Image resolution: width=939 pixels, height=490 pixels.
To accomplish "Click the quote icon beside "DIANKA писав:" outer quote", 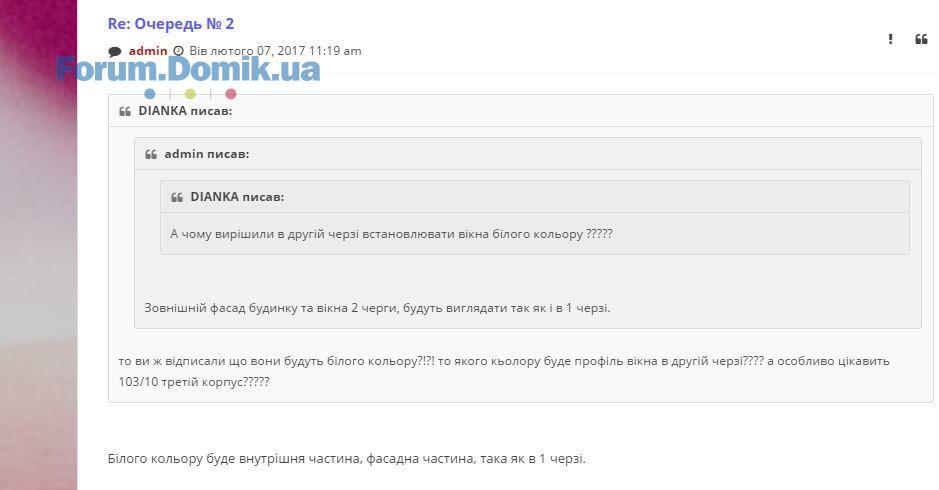I will [x=125, y=111].
